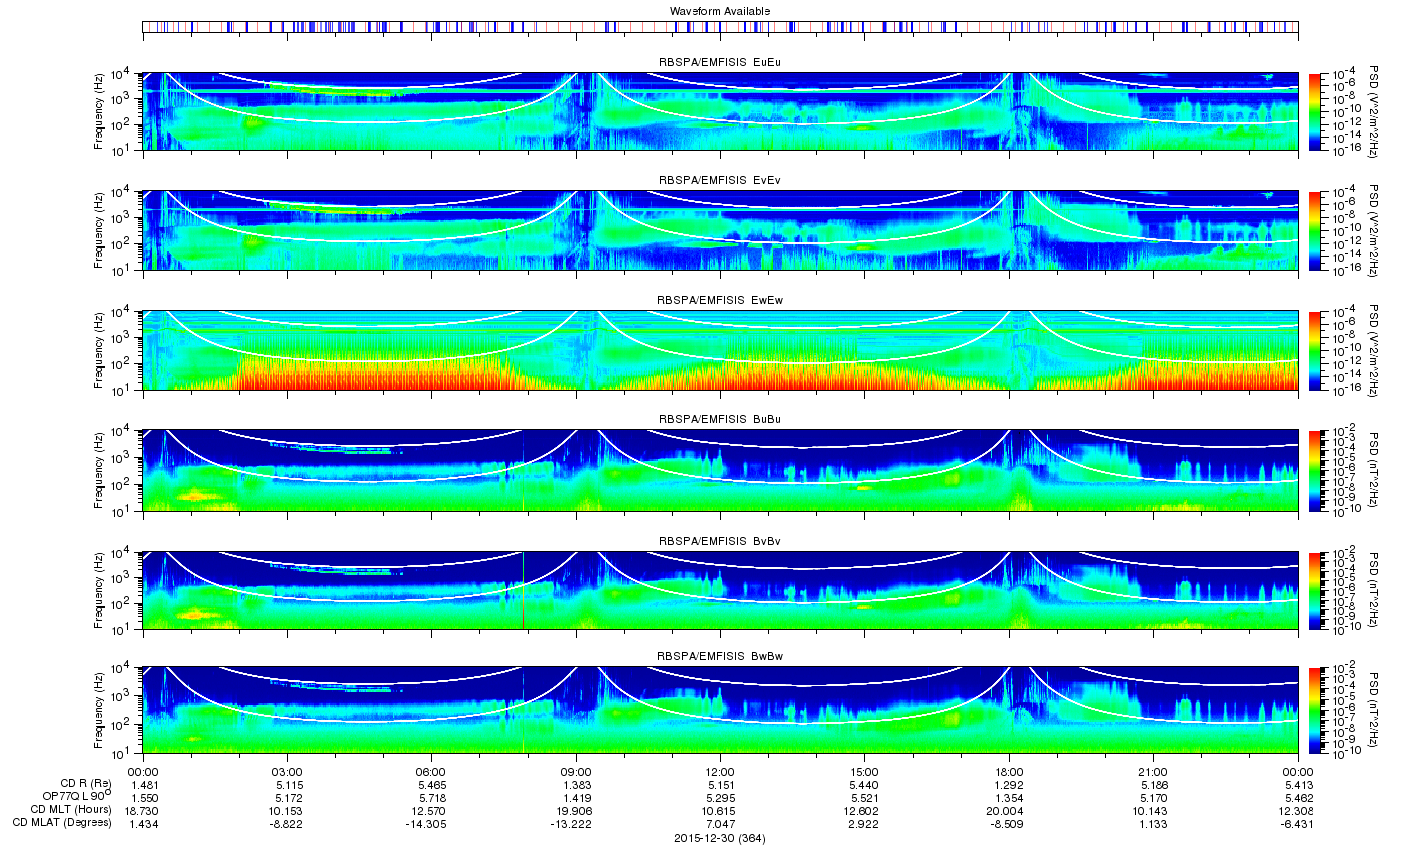Click the 06:00 time axis label
Image resolution: width=1408 pixels, height=859 pixels.
click(x=431, y=773)
